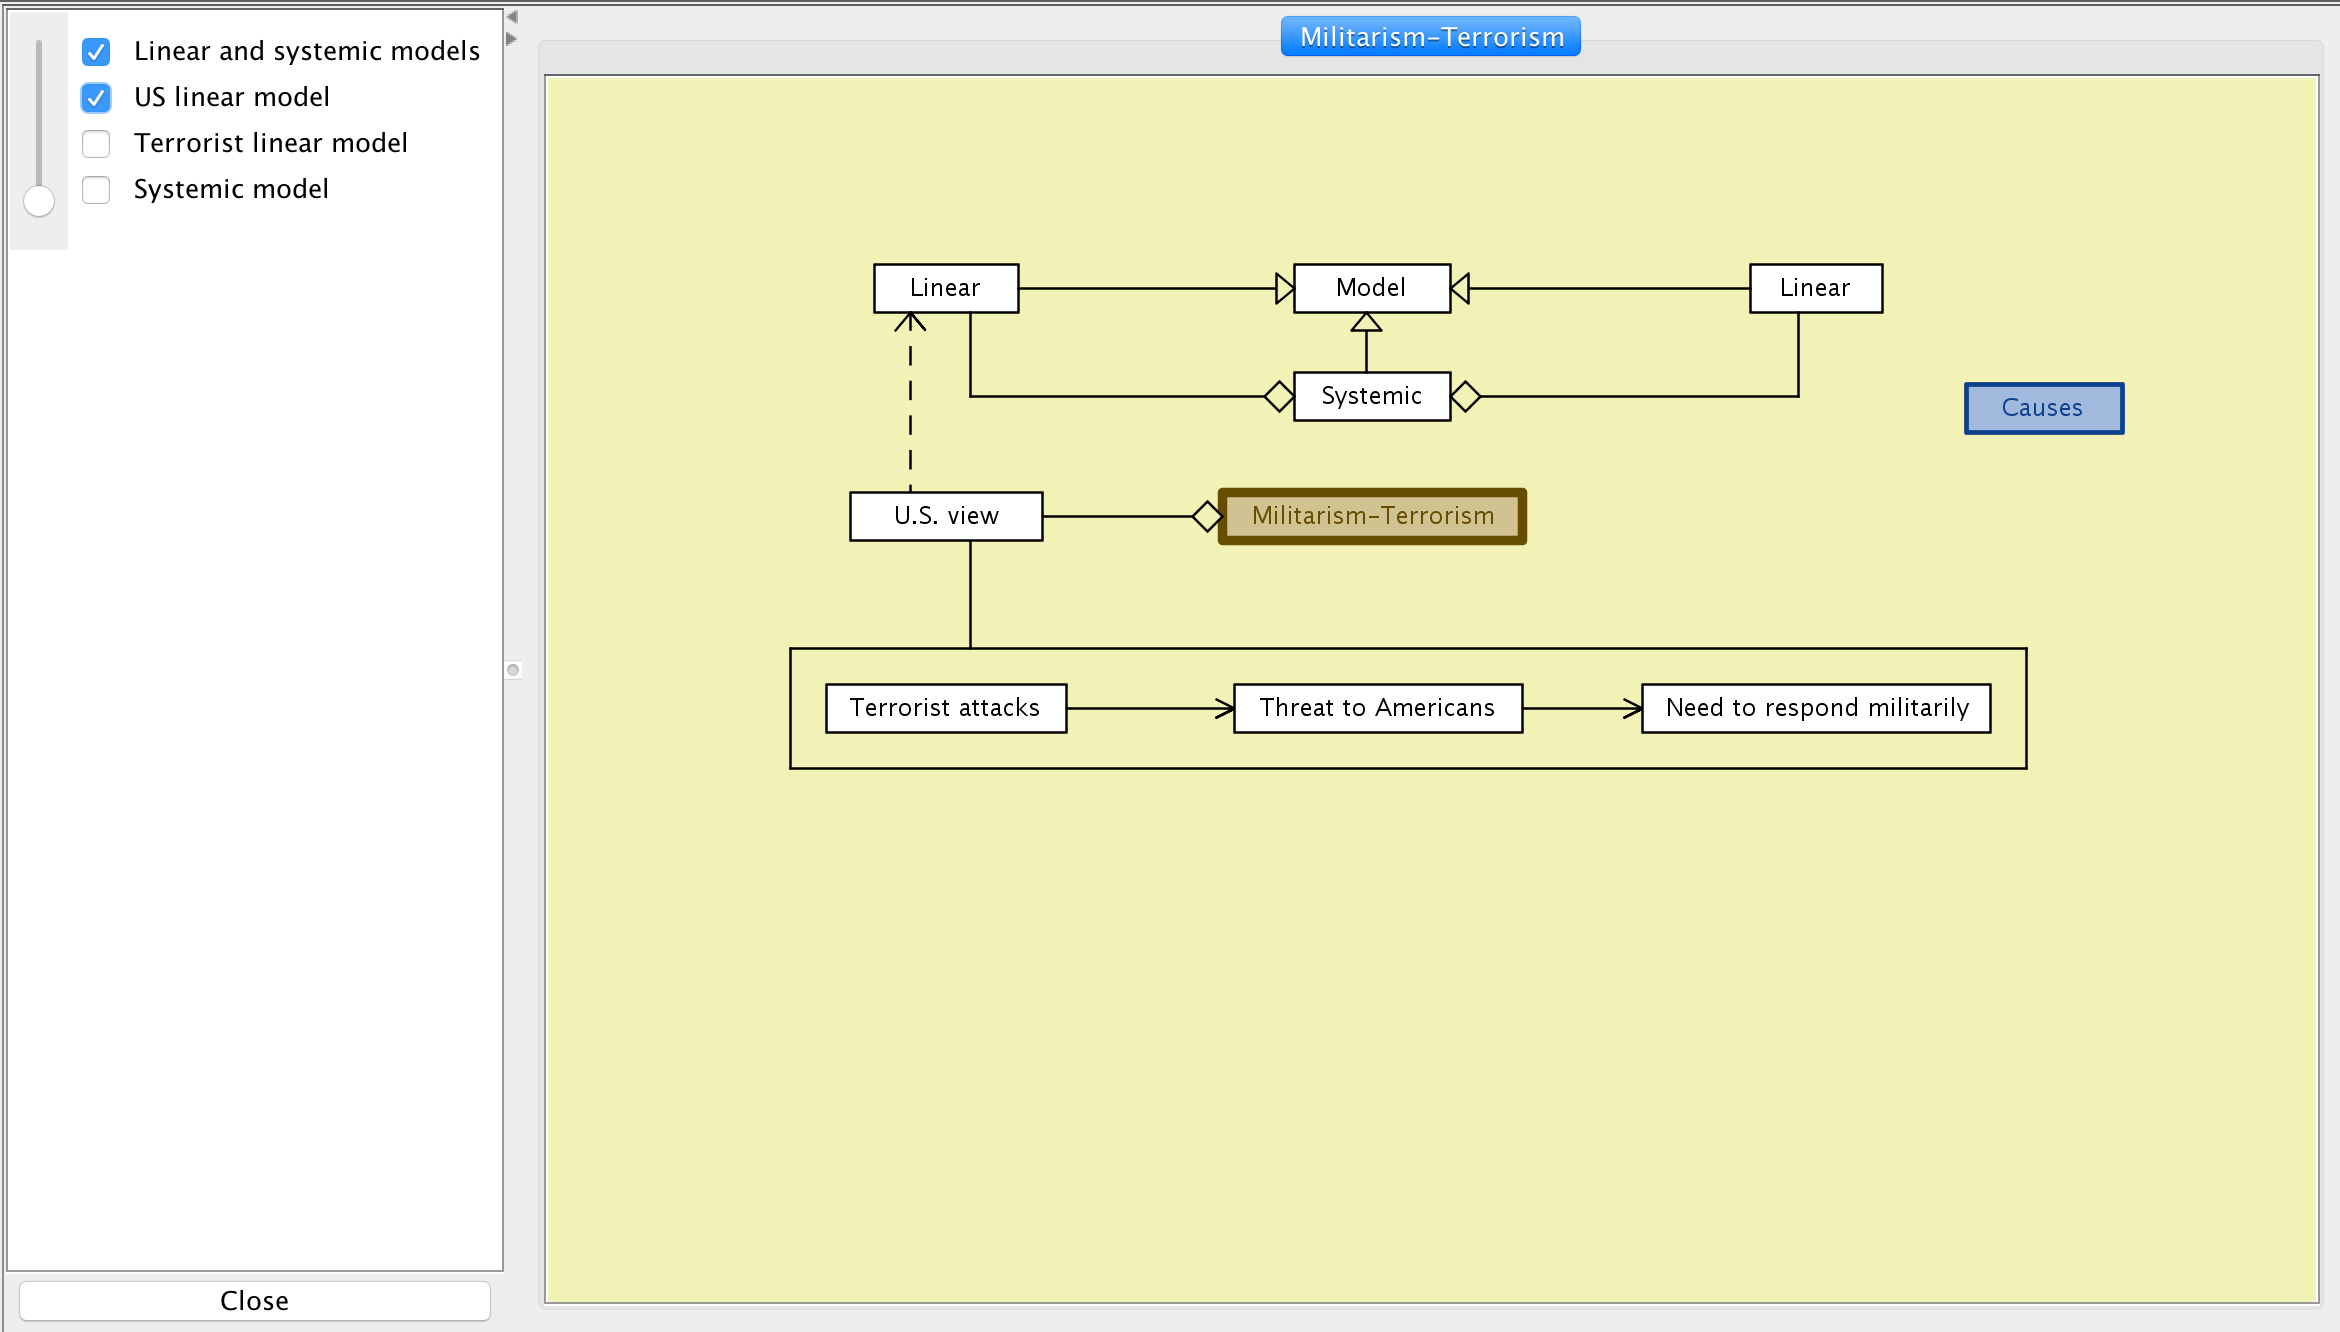
Task: Select the Threat to Americans box
Action: tap(1377, 708)
